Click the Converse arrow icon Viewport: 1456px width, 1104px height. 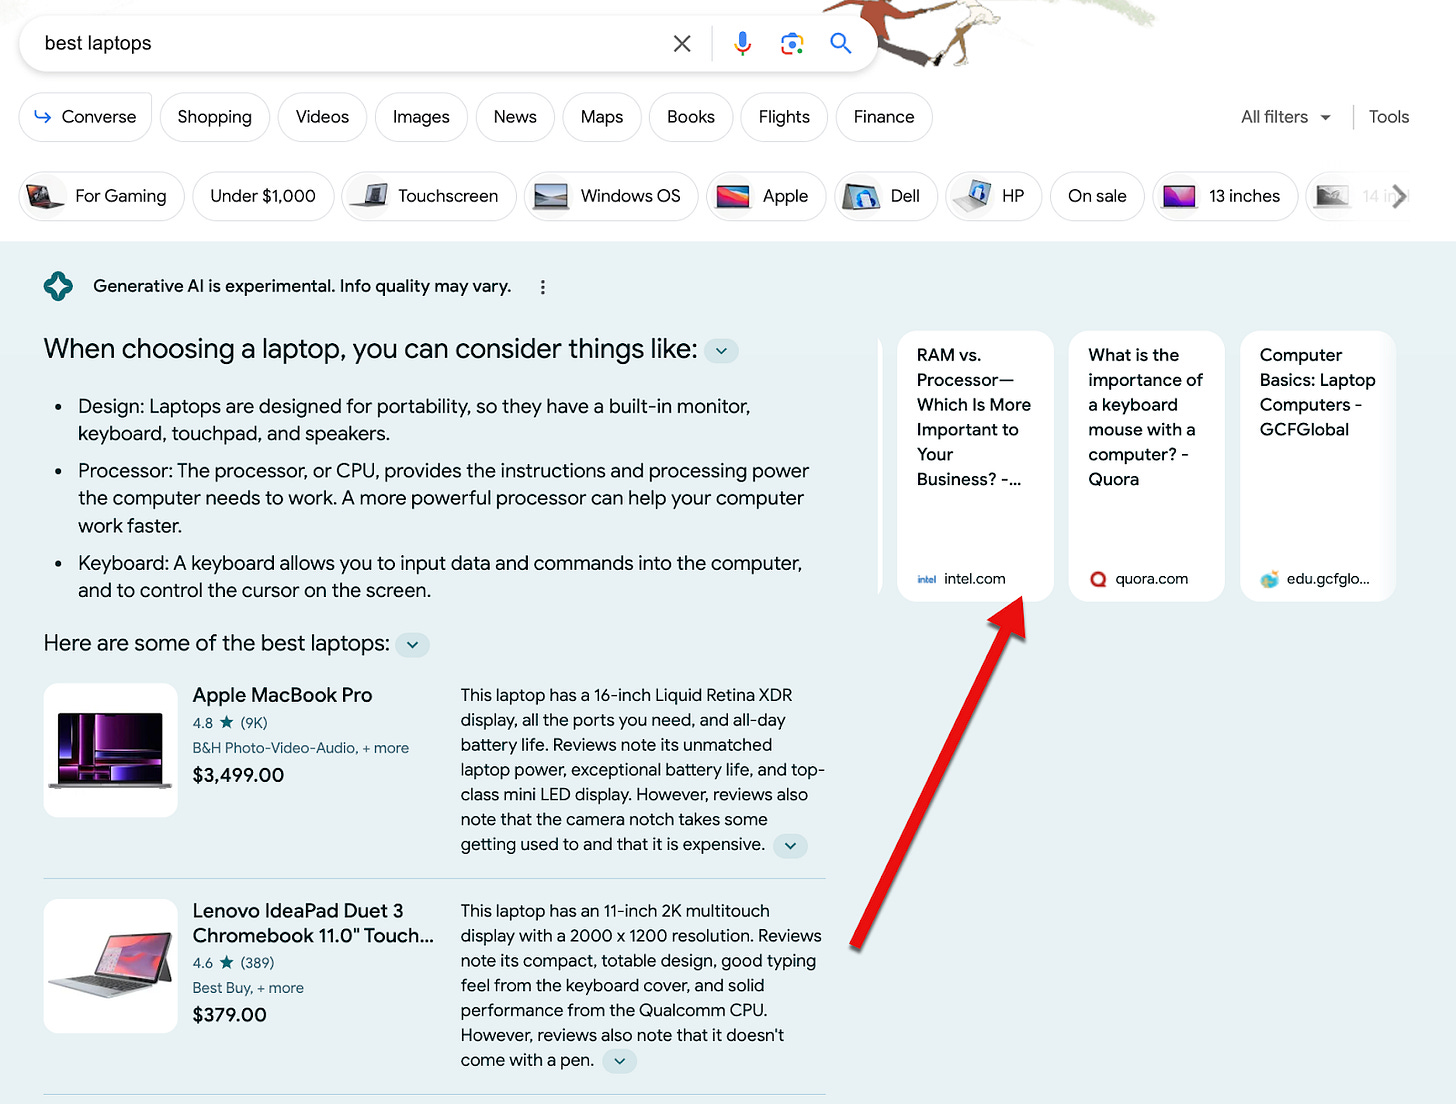(43, 117)
